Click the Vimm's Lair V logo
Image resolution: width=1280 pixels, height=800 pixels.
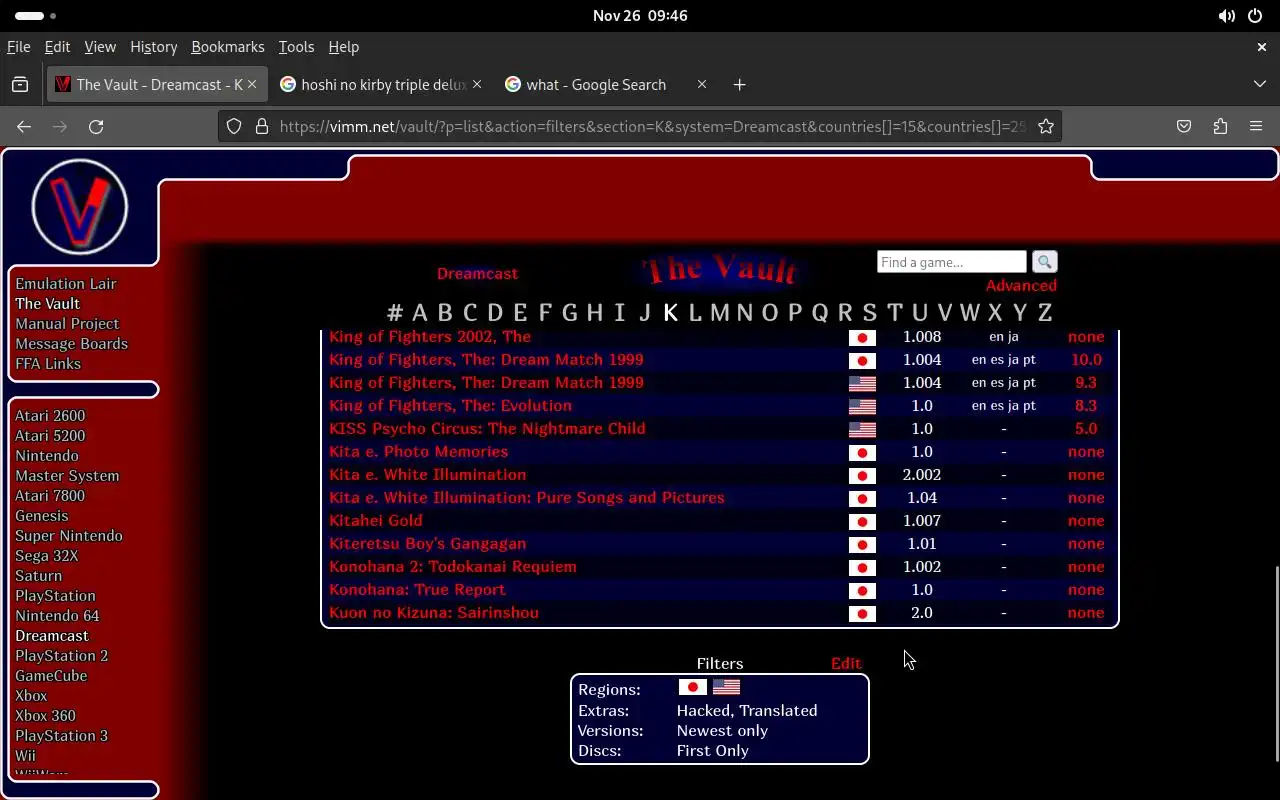pos(80,207)
